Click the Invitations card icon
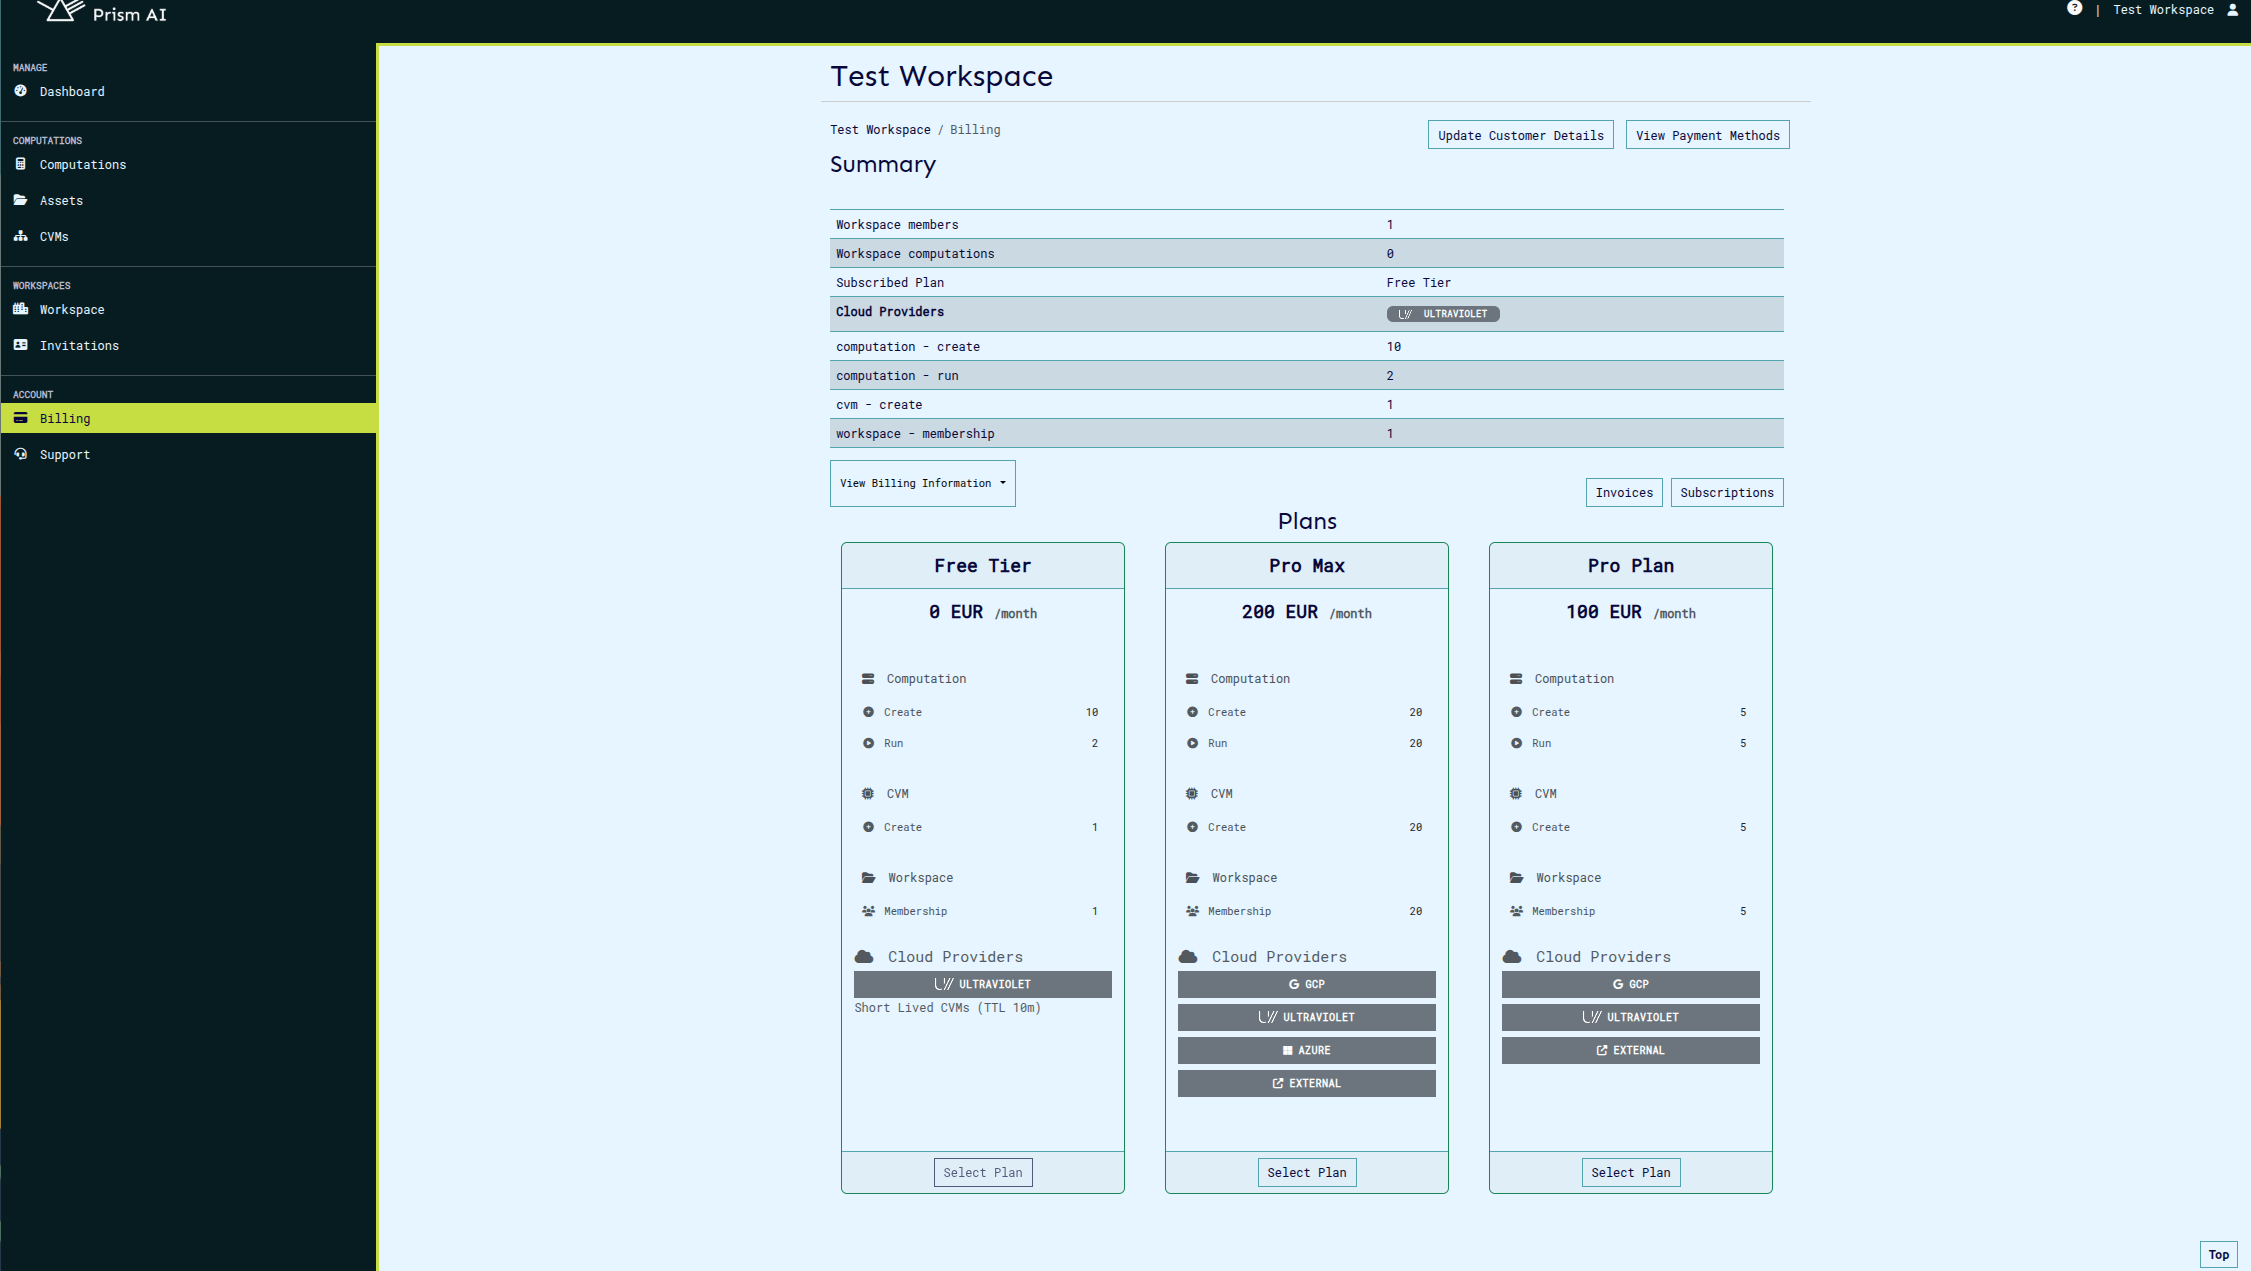Viewport: 2251px width, 1271px height. pyautogui.click(x=21, y=345)
